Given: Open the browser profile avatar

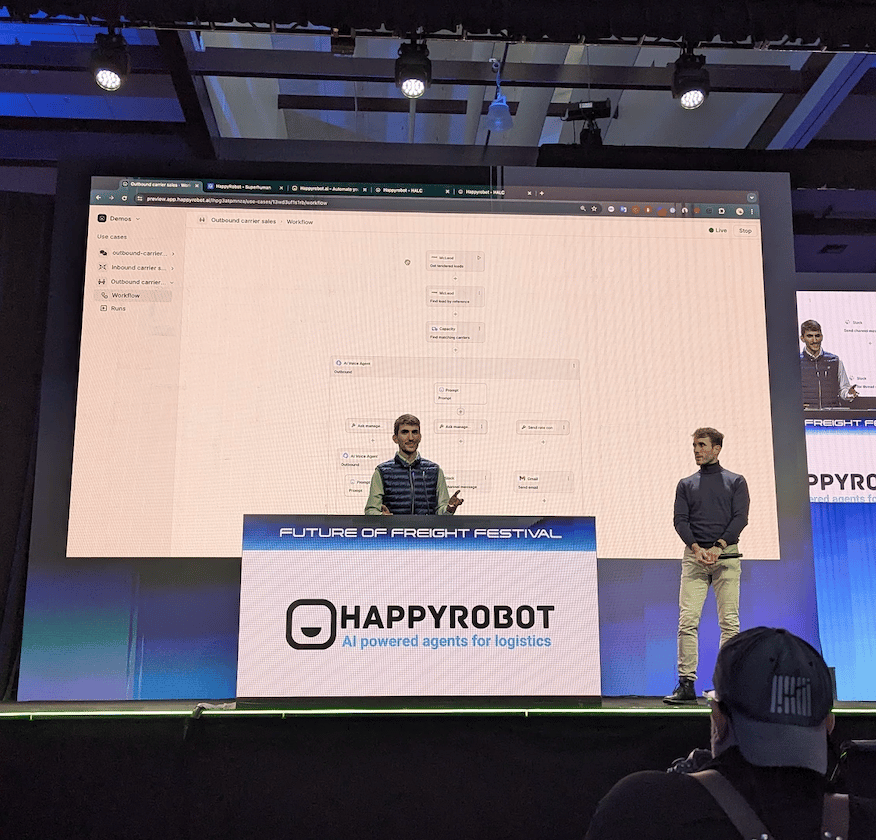Looking at the screenshot, I should [740, 212].
